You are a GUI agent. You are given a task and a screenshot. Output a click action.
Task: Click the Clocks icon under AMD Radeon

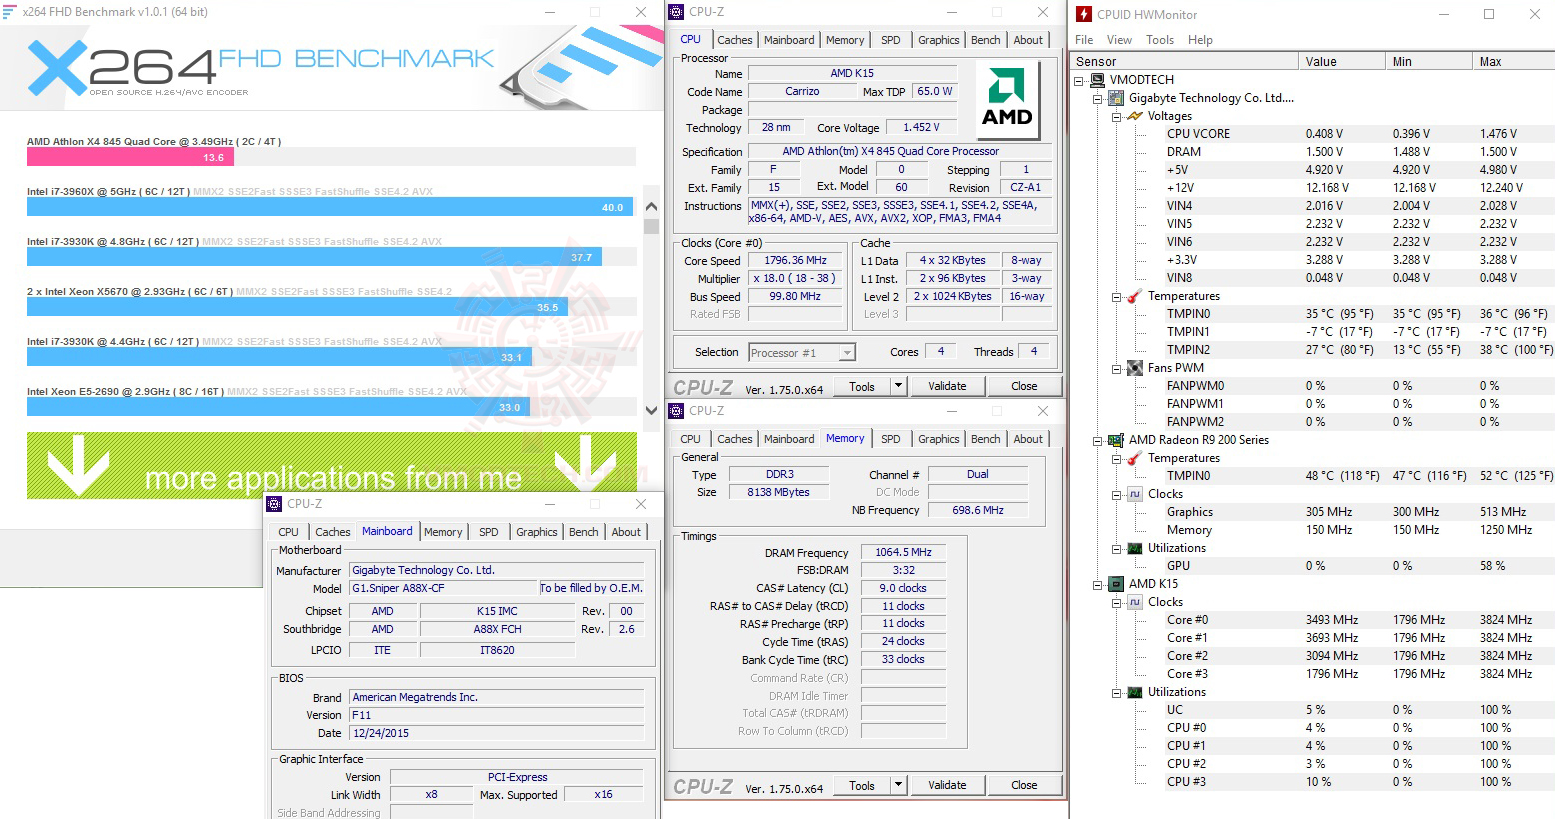click(x=1135, y=494)
